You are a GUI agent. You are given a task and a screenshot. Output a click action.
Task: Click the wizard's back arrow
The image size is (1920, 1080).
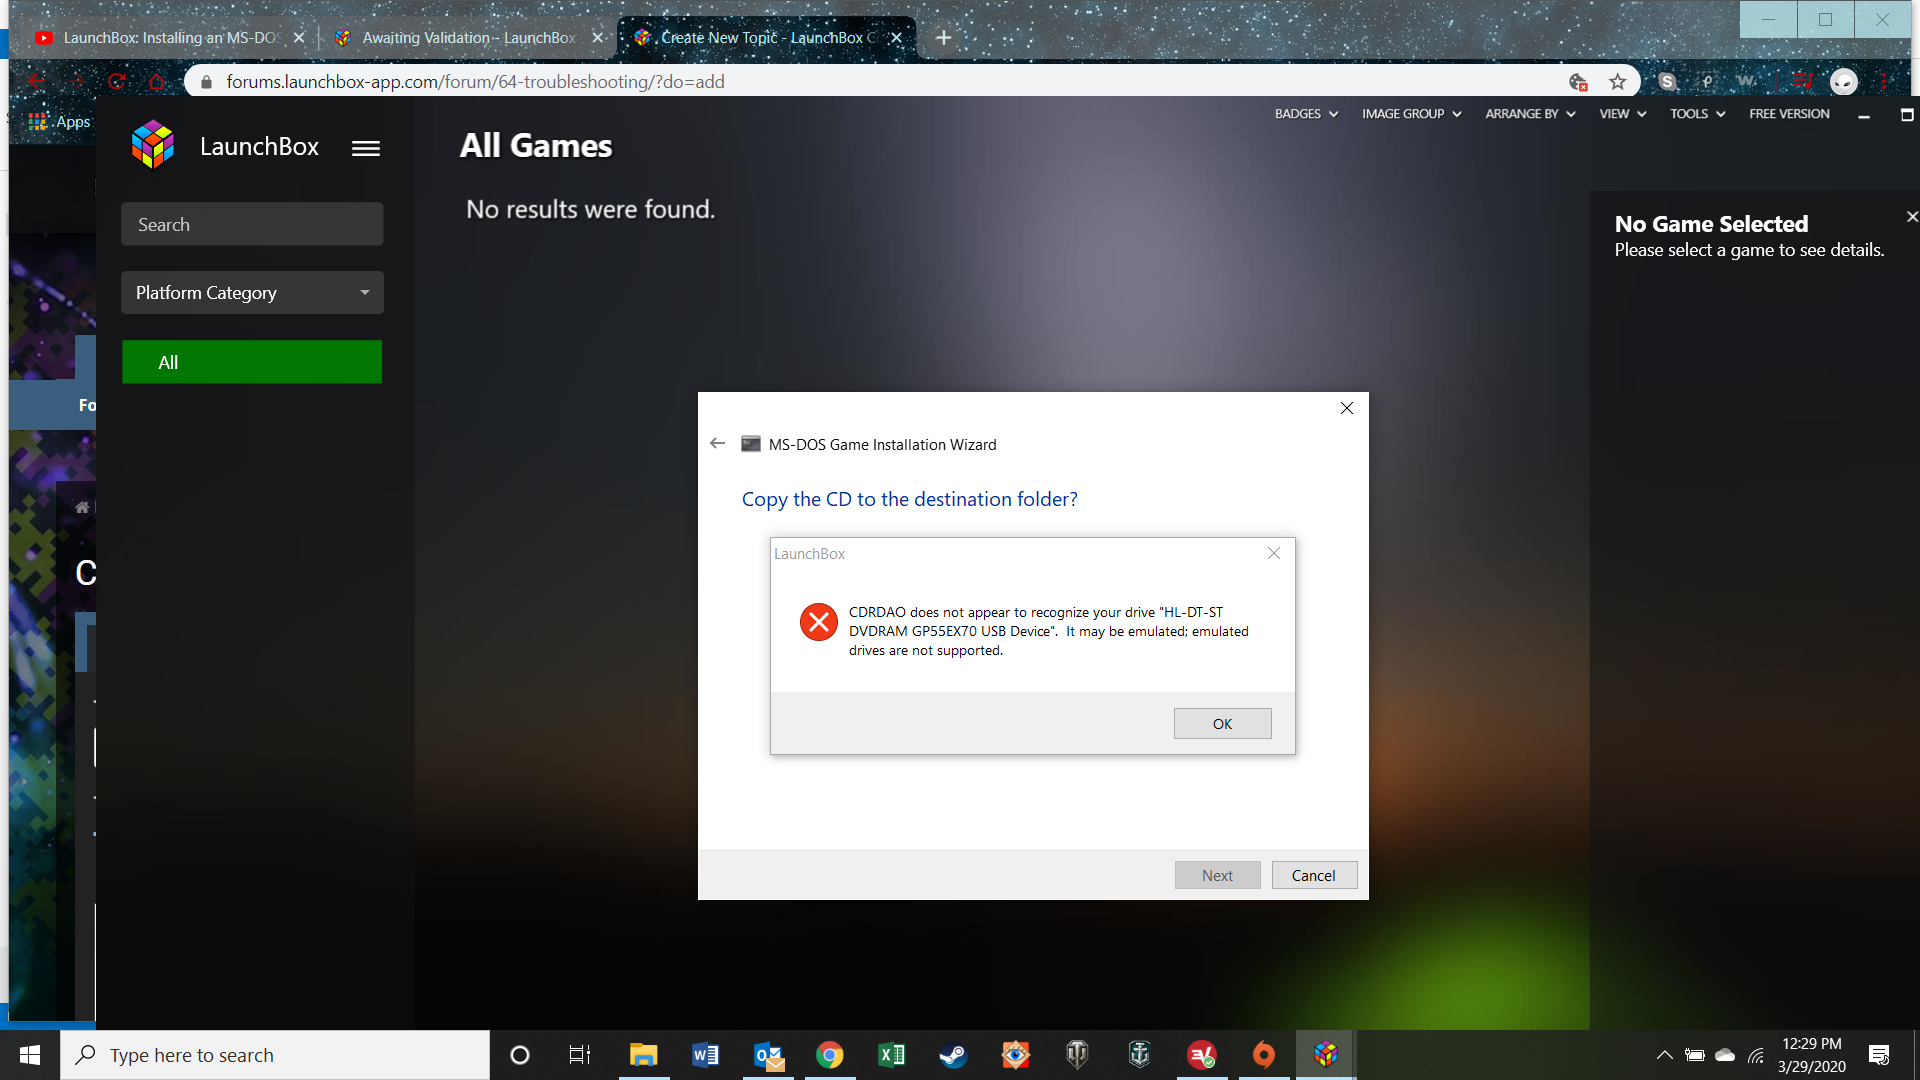[x=717, y=444]
